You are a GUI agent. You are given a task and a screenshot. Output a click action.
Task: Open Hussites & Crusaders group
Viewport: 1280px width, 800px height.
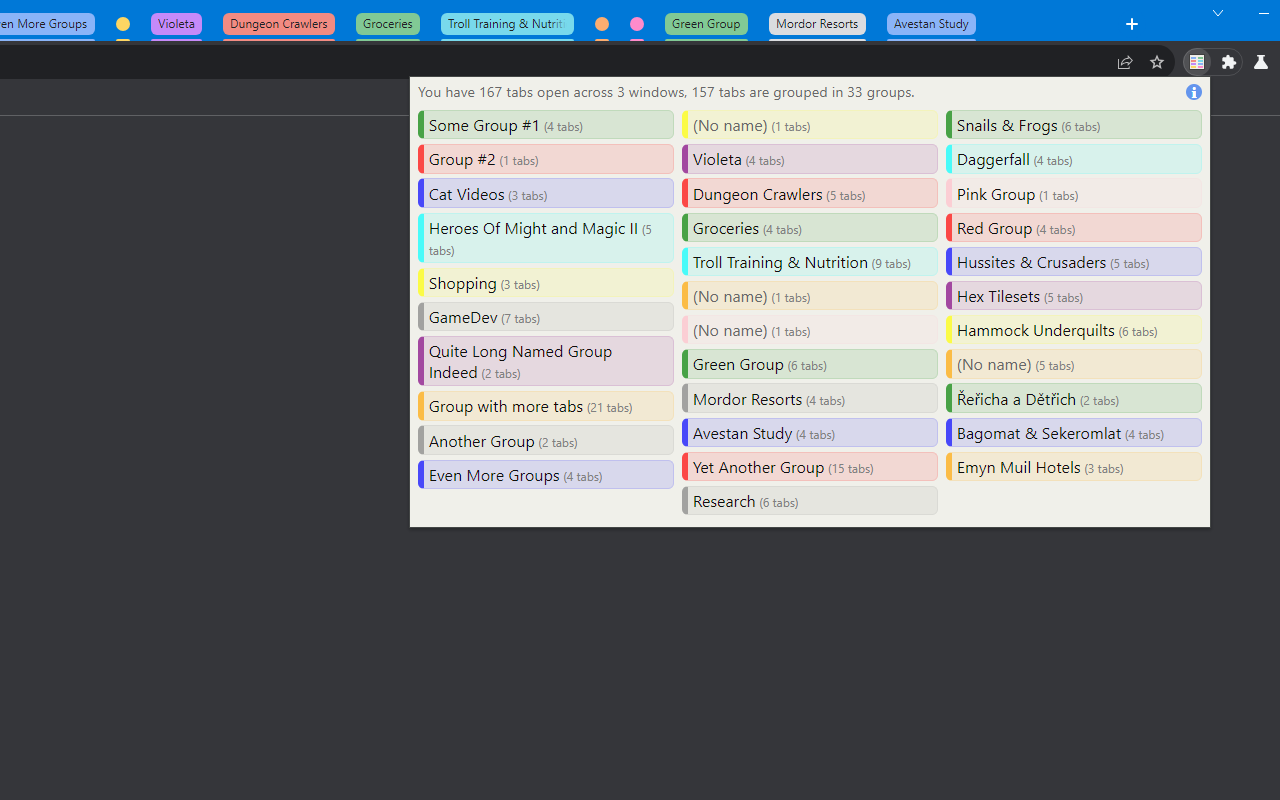(1074, 262)
